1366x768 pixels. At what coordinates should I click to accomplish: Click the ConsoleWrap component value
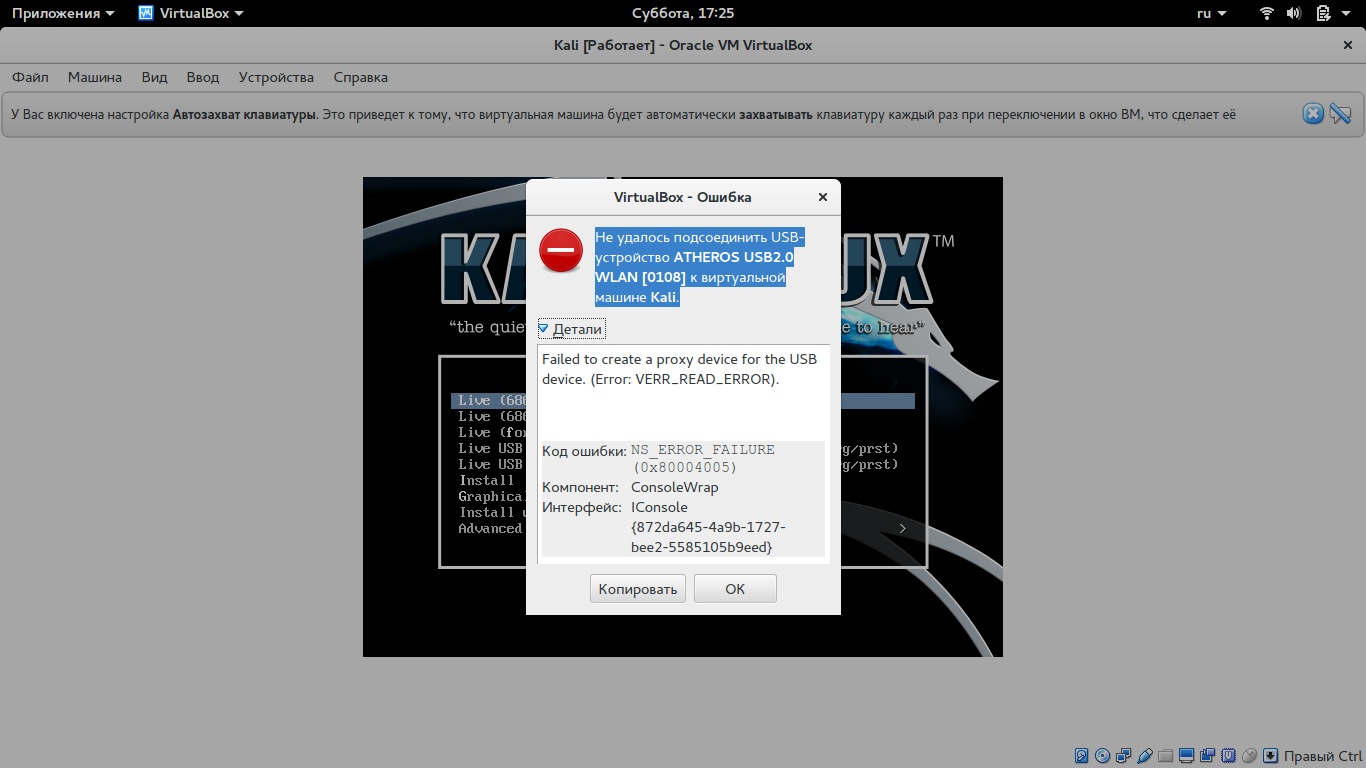pyautogui.click(x=675, y=487)
